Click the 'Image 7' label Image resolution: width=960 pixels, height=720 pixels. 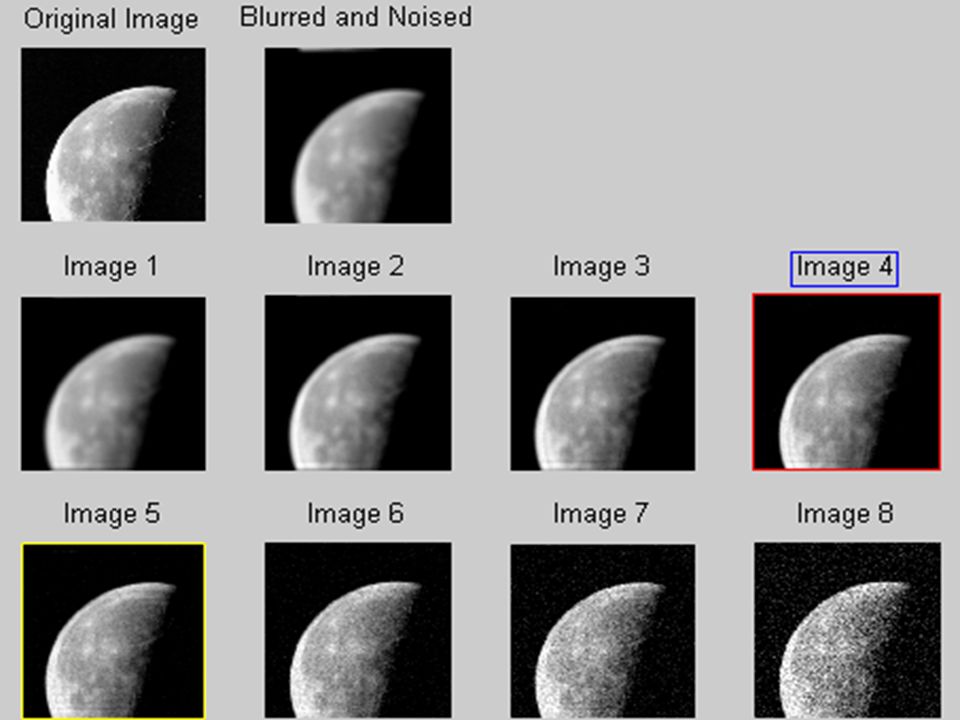point(601,514)
